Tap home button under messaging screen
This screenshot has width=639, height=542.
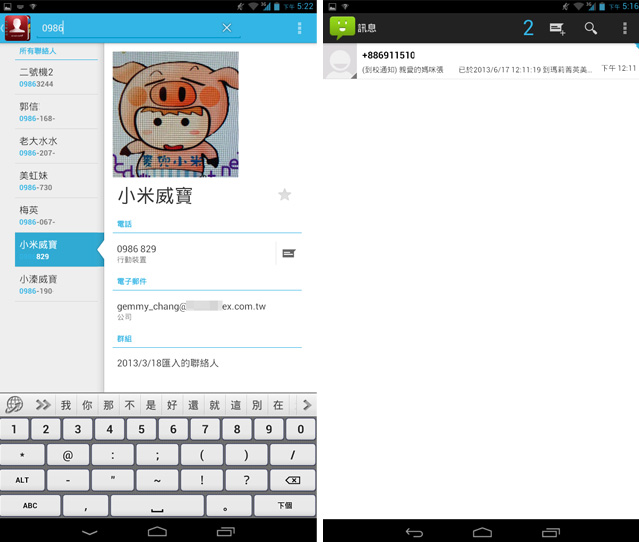[482, 531]
